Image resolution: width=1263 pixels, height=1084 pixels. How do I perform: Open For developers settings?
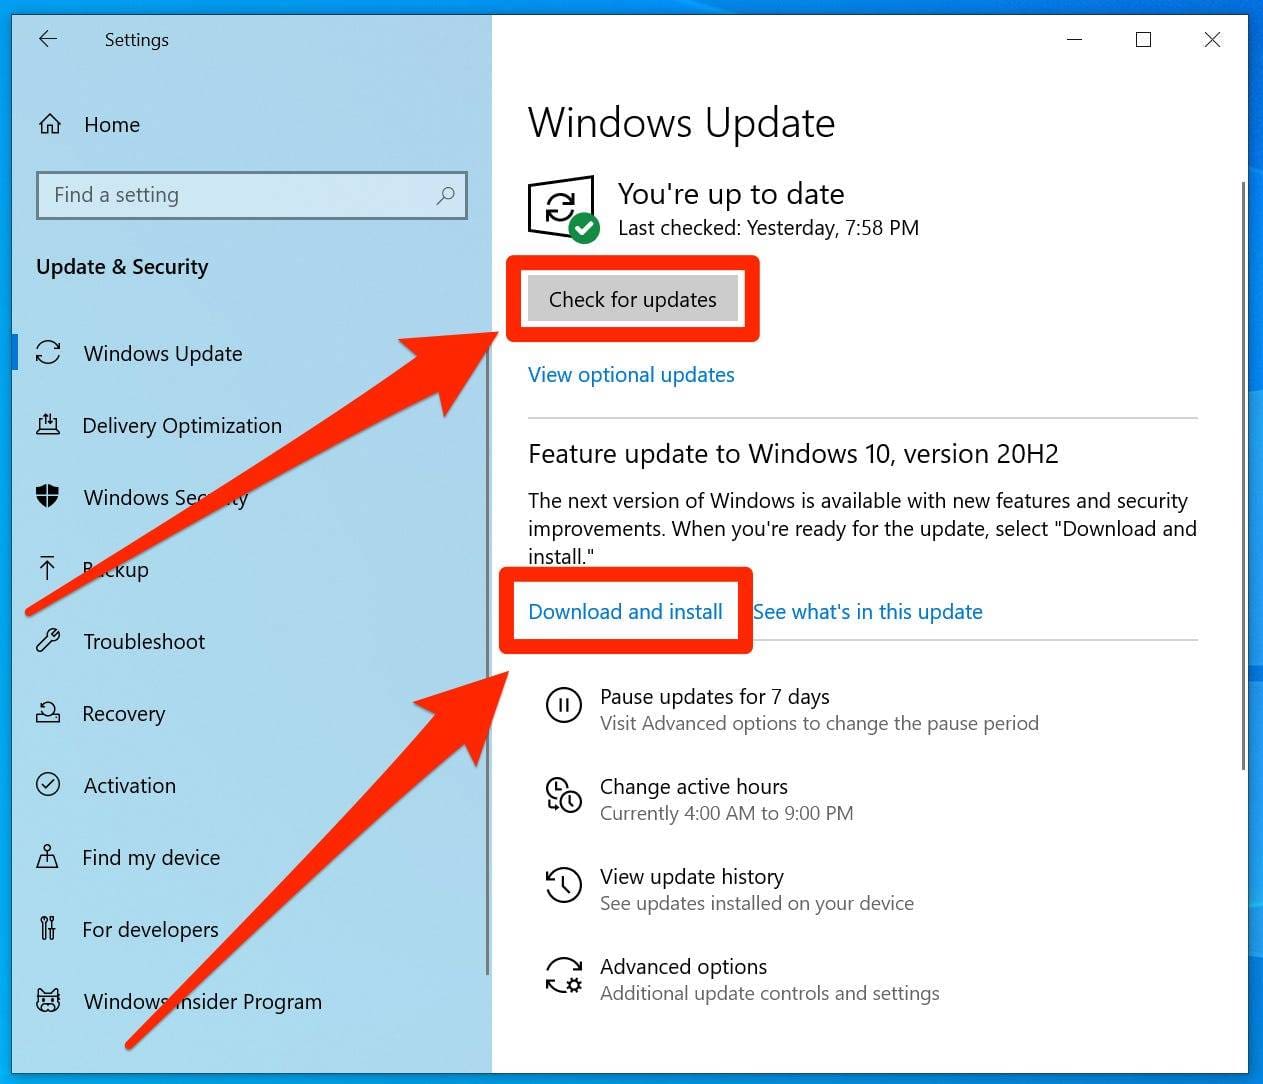coord(150,930)
